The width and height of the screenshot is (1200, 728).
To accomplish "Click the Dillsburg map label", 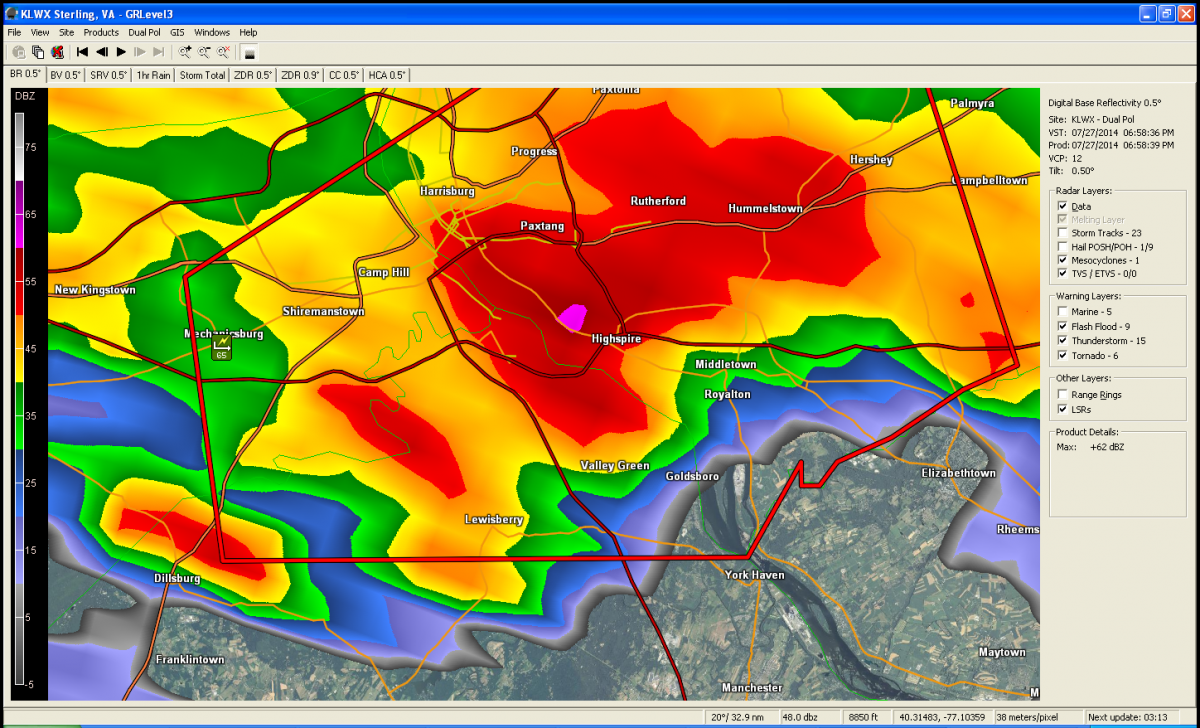I will click(177, 578).
